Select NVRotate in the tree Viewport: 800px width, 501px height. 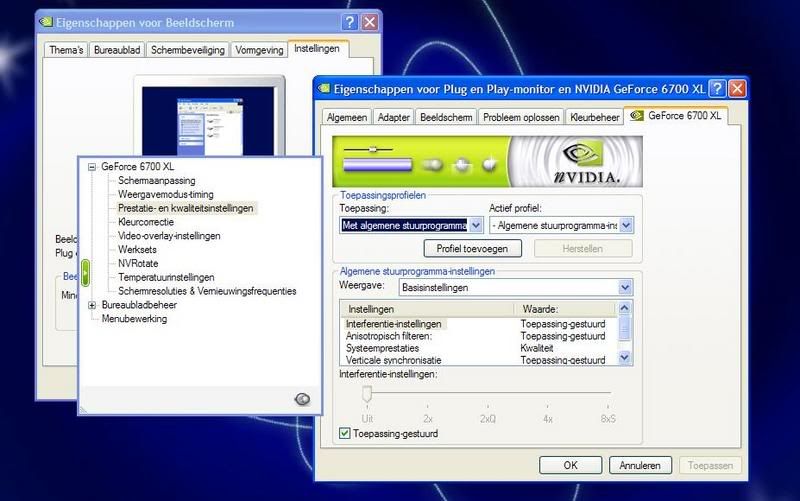coord(138,263)
